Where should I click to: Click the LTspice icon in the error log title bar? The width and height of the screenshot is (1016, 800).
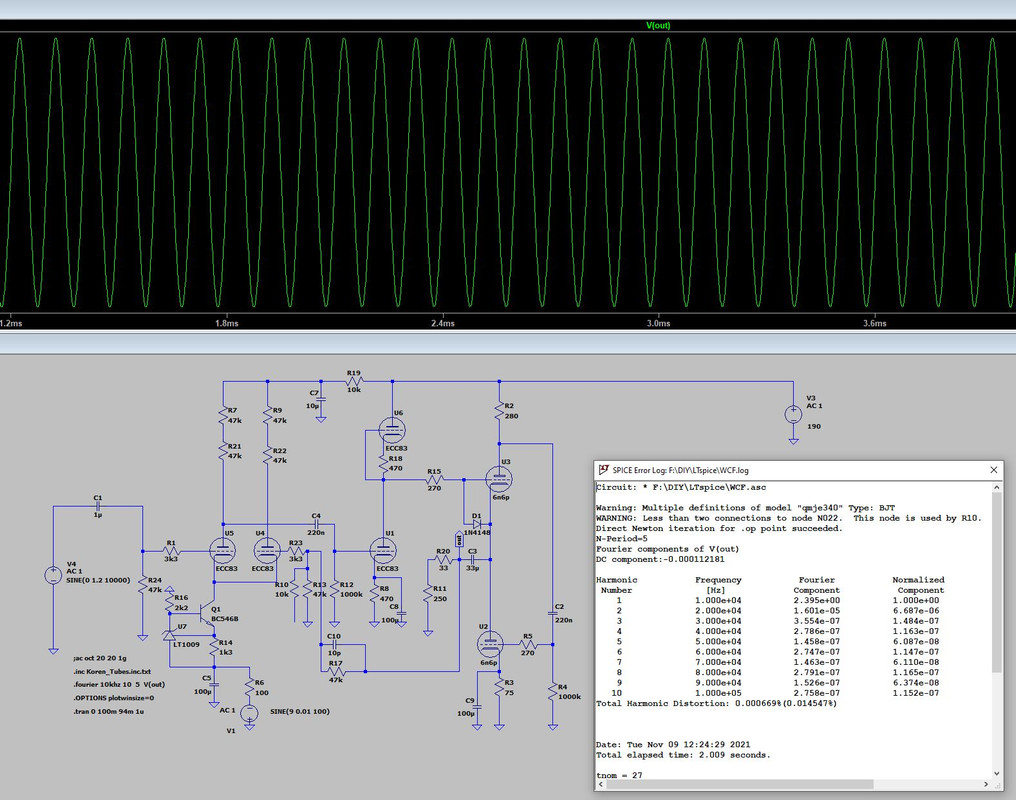pyautogui.click(x=603, y=470)
